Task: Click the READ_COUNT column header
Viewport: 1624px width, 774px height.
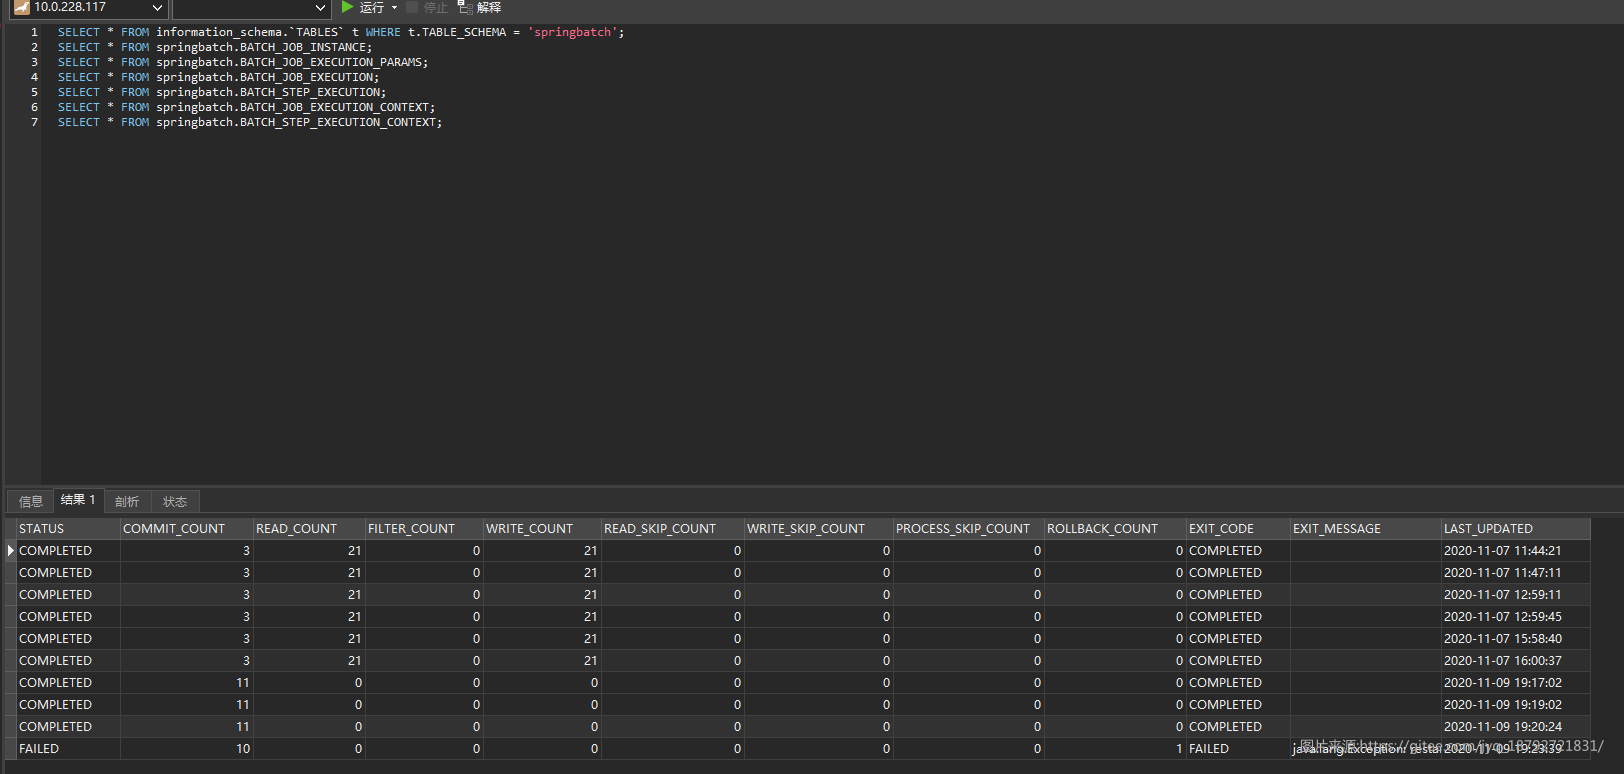Action: click(309, 528)
